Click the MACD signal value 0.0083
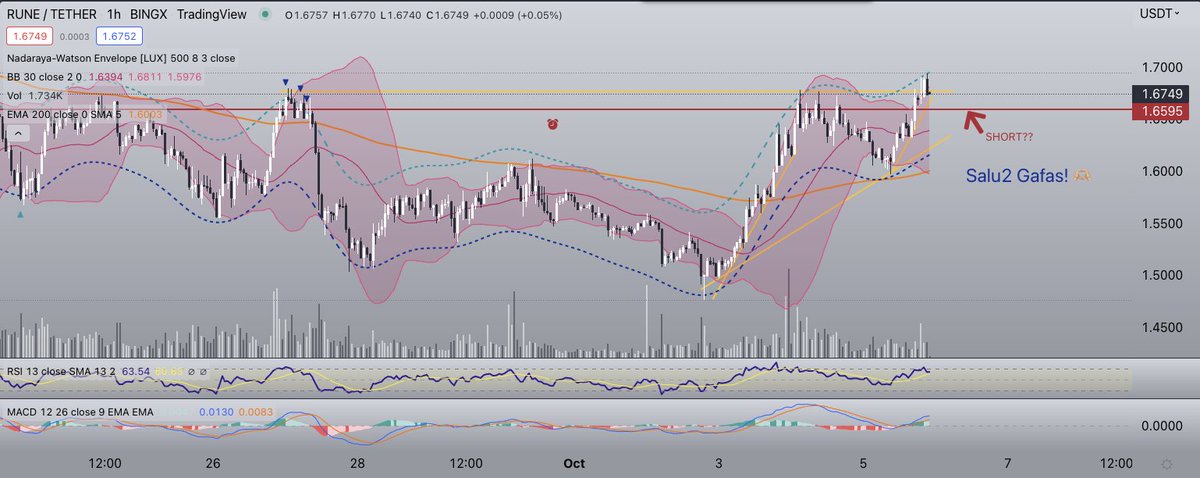The width and height of the screenshot is (1200, 478). 257,410
